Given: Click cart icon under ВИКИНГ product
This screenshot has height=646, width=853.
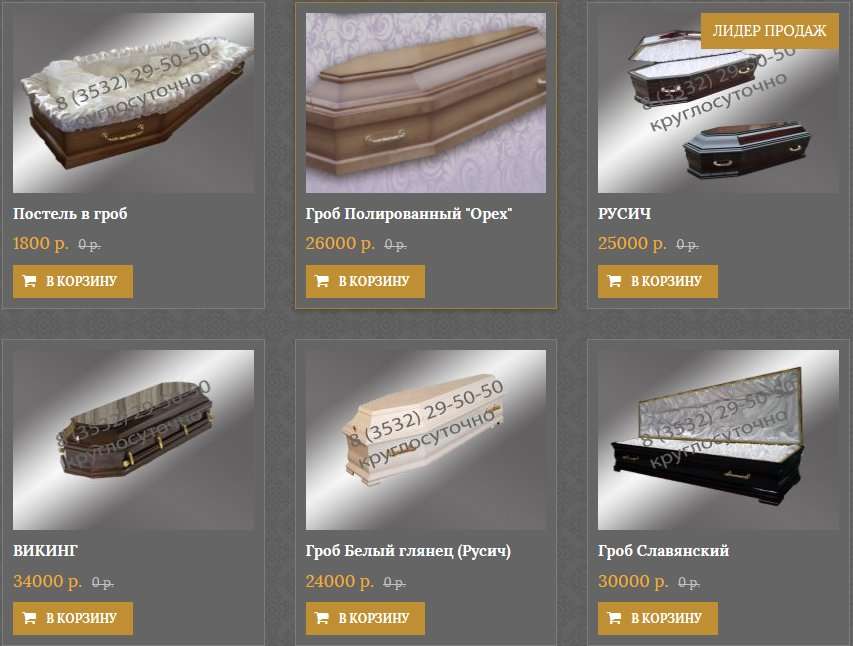Looking at the screenshot, I should pos(29,618).
